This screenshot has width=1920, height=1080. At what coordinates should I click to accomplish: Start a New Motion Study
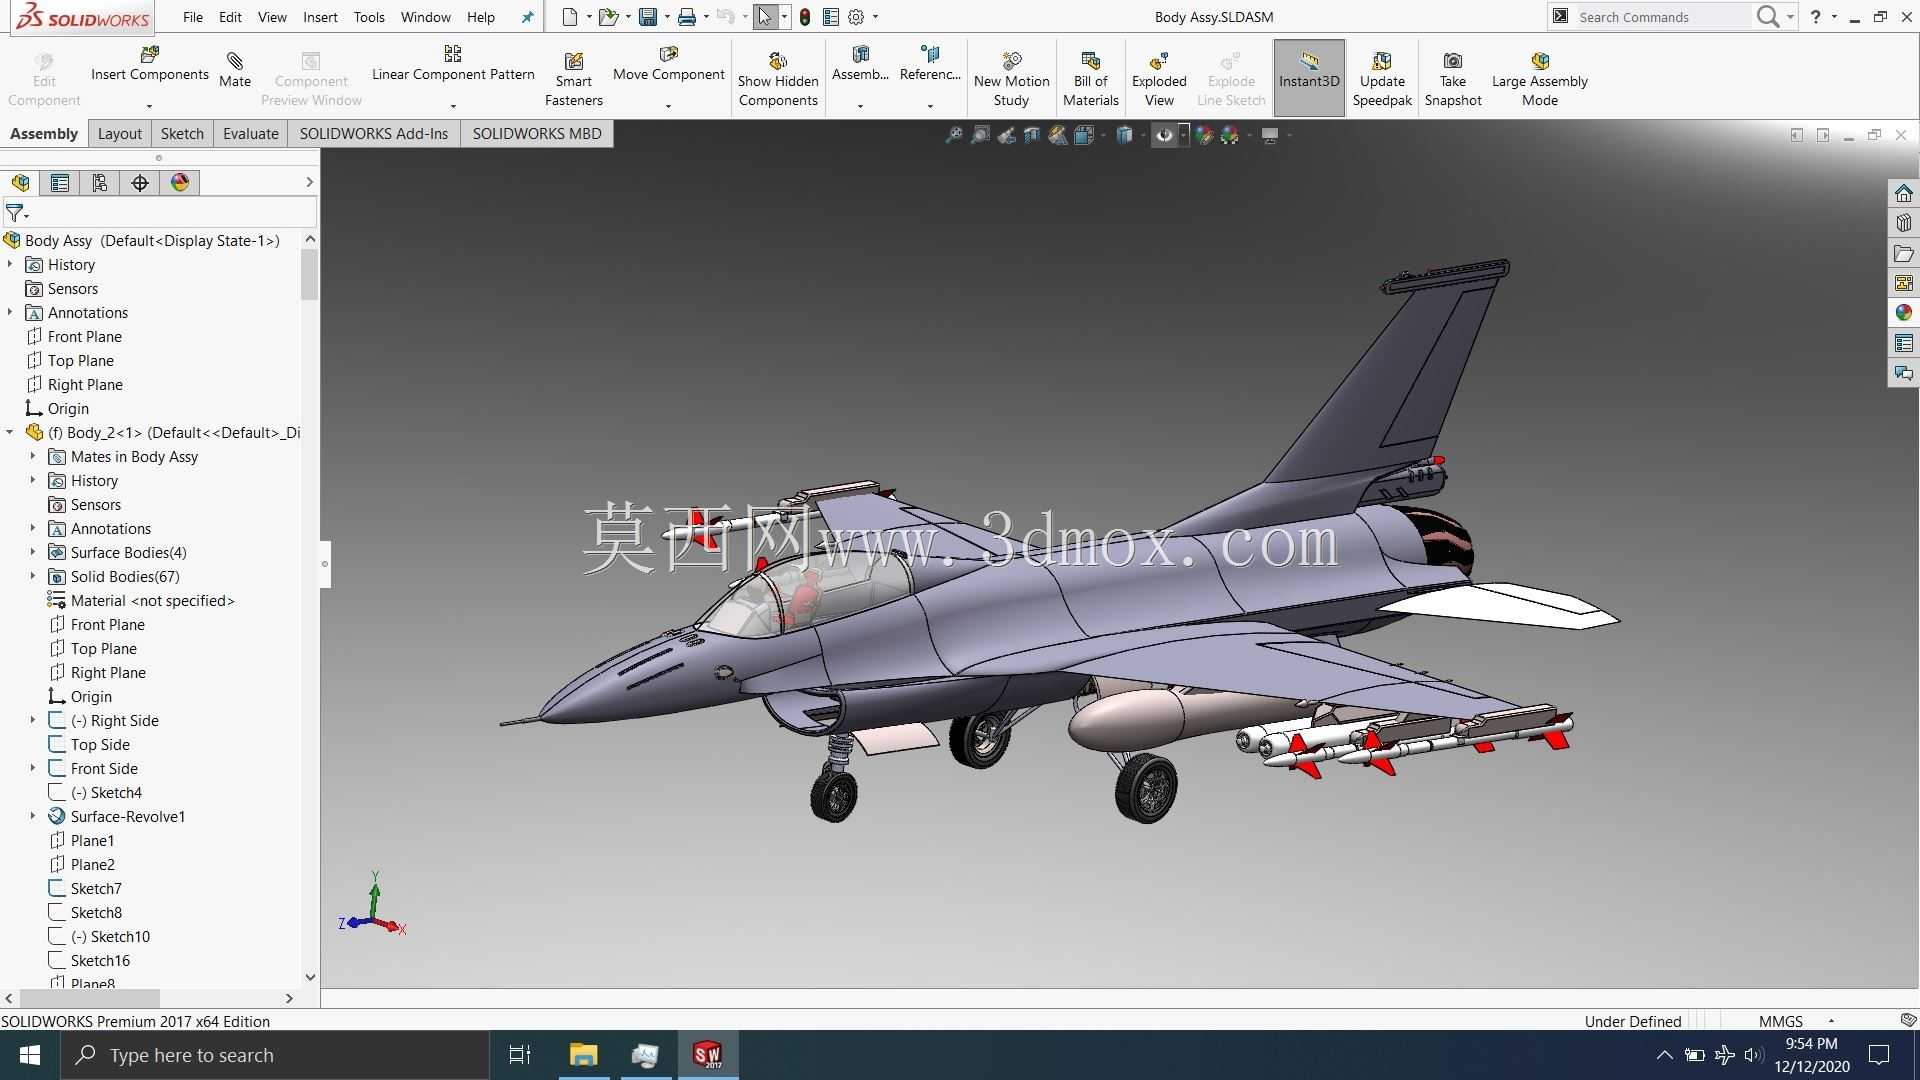pyautogui.click(x=1011, y=79)
